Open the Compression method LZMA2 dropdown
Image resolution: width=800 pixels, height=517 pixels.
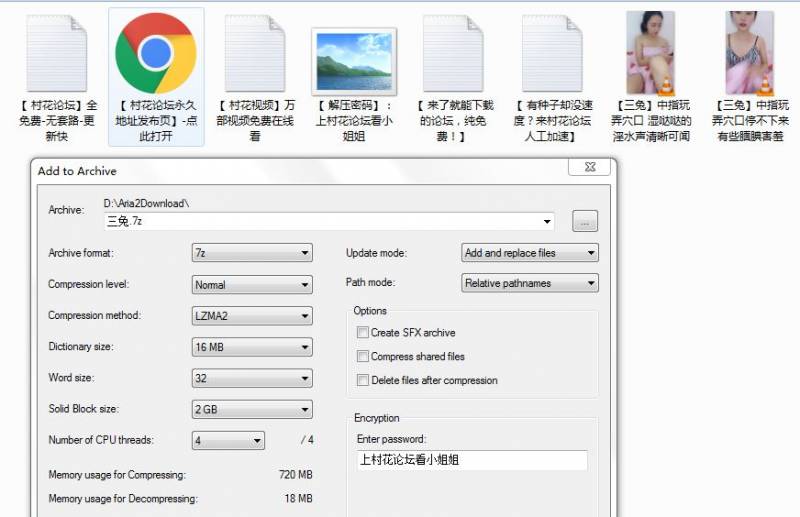click(x=252, y=316)
